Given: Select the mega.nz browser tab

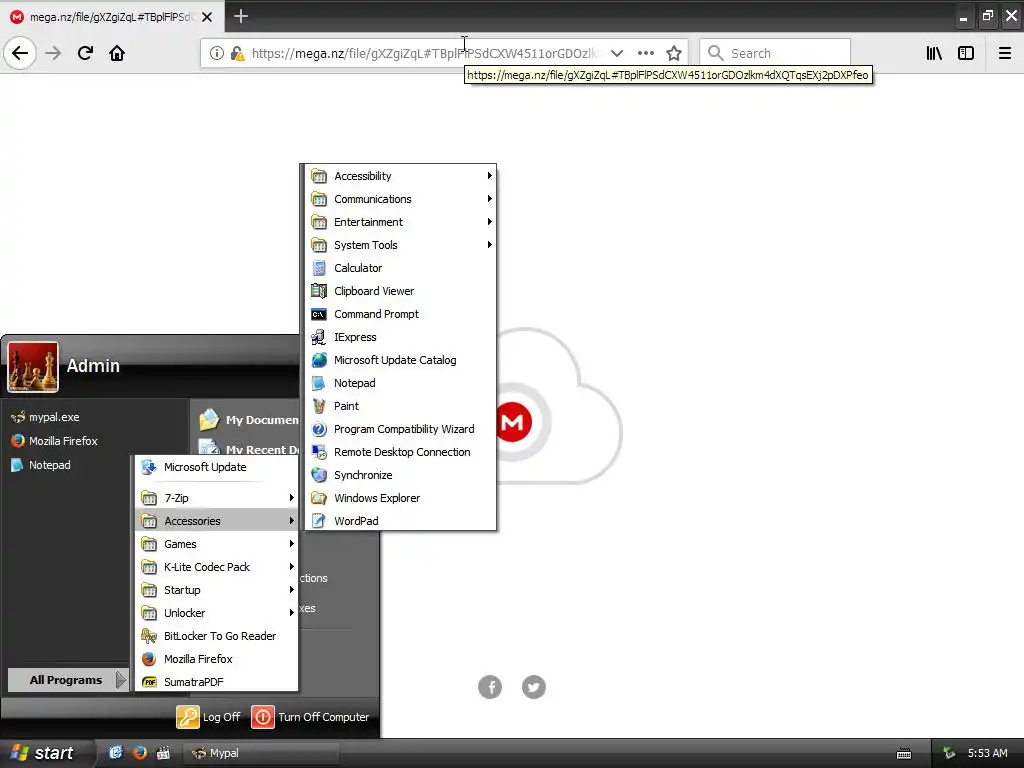Looking at the screenshot, I should tap(111, 17).
